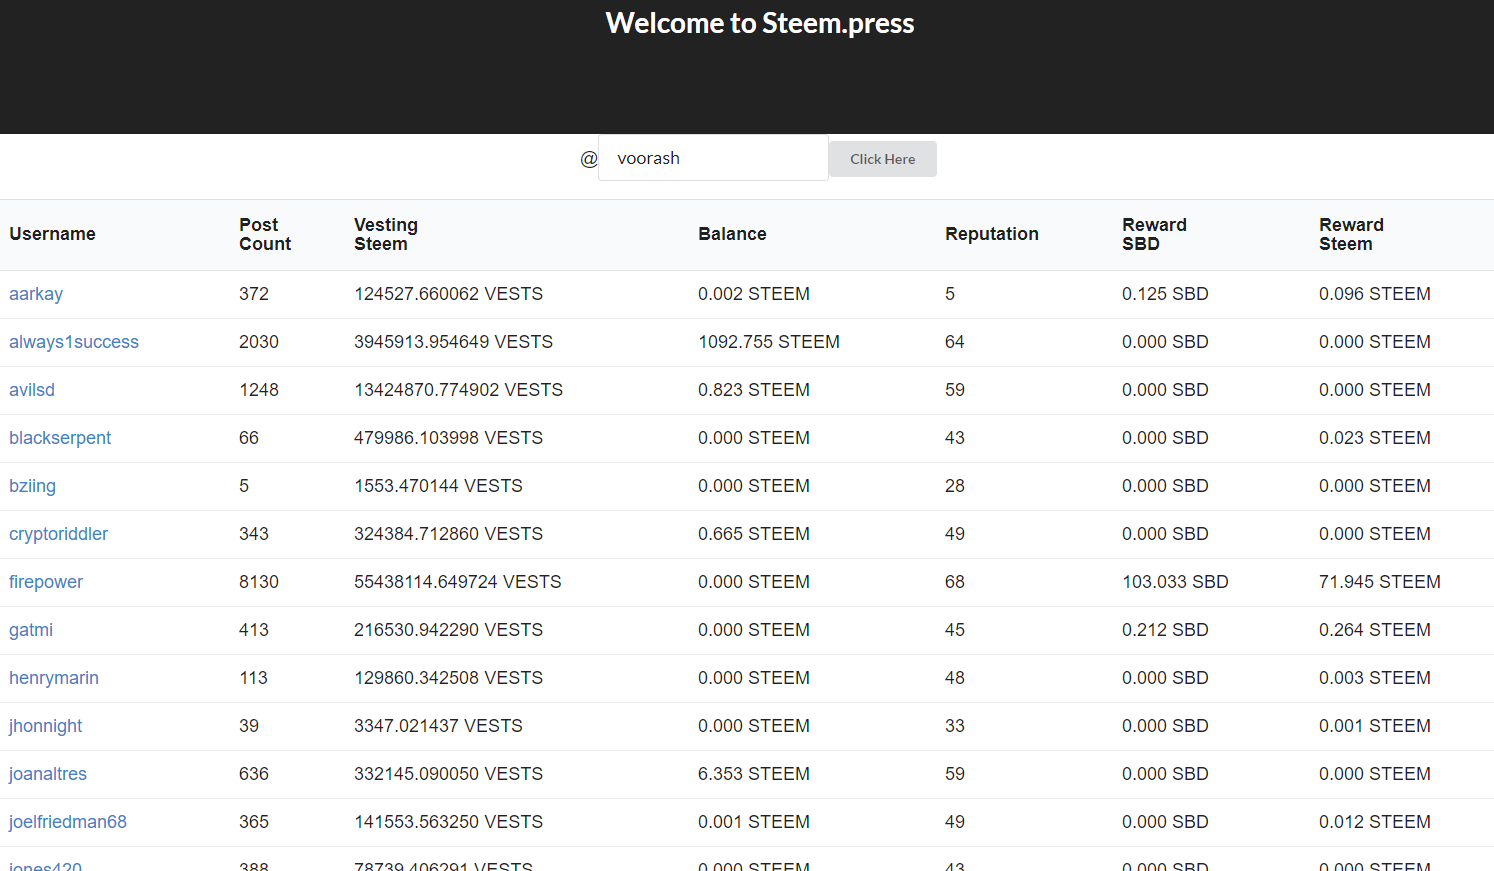1494x871 pixels.
Task: Select the 129860.342508 VESTS cell
Action: tap(448, 678)
